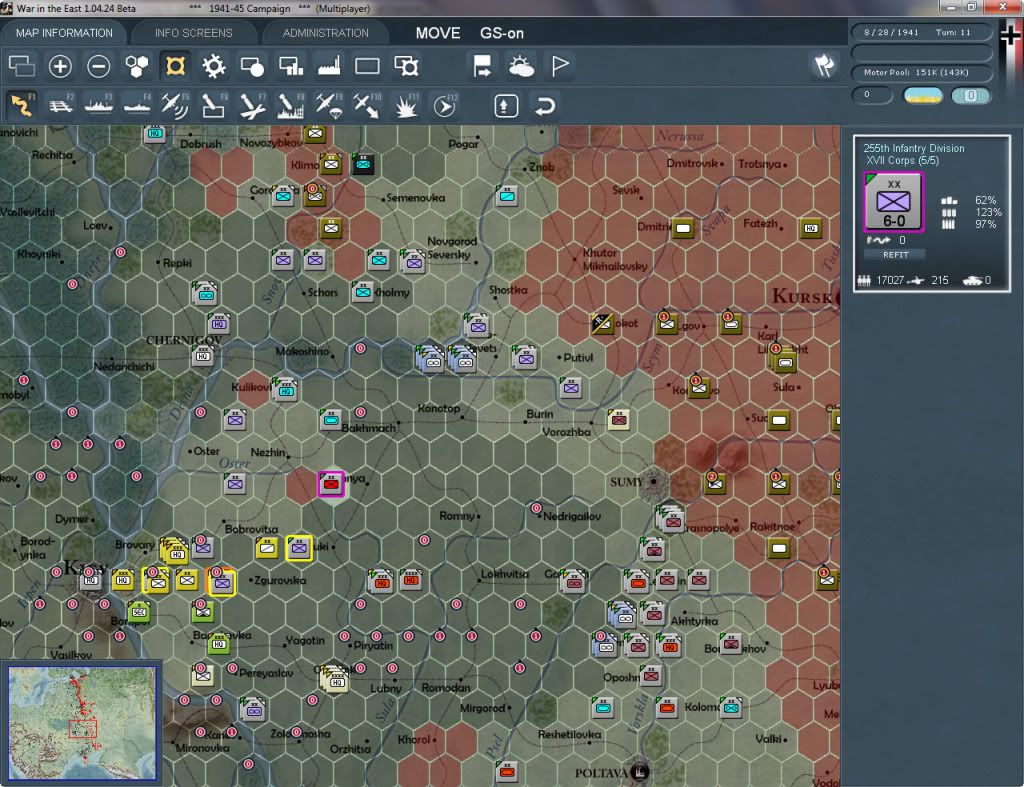The height and width of the screenshot is (787, 1024).
Task: Select the green SEC unit counter near Kiev
Action: [138, 612]
